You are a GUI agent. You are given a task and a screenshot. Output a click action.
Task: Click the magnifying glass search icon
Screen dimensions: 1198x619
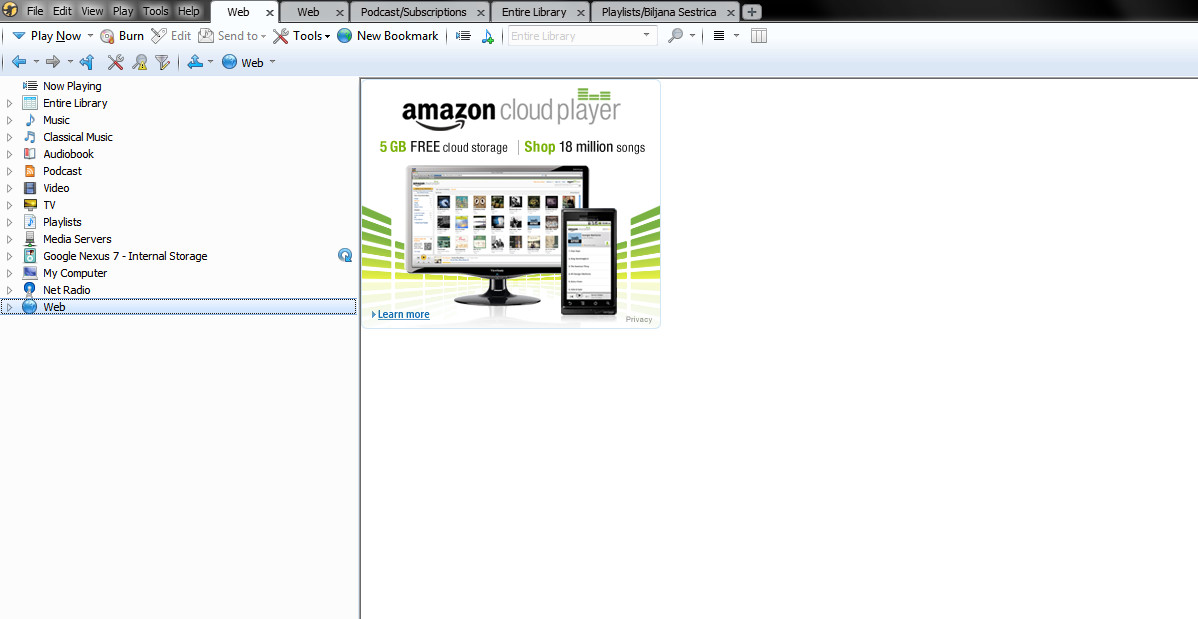[676, 36]
